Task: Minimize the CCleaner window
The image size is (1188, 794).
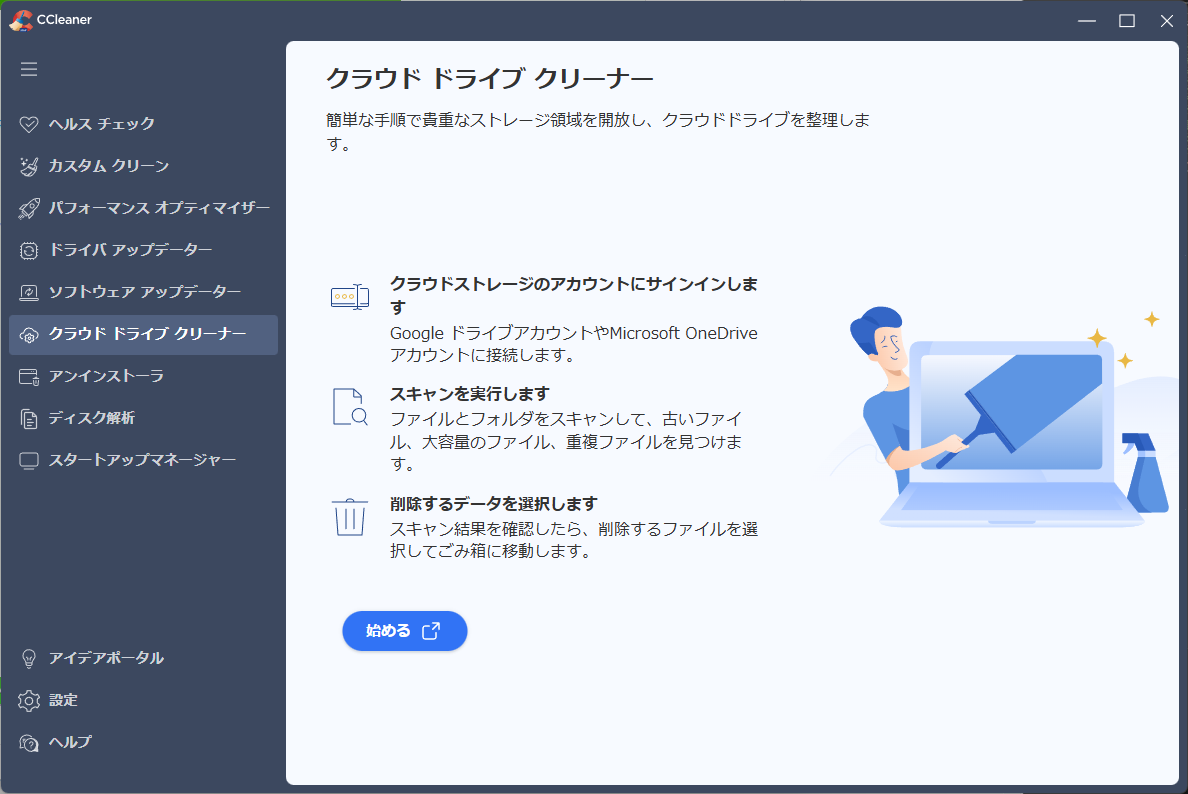Action: pyautogui.click(x=1087, y=20)
